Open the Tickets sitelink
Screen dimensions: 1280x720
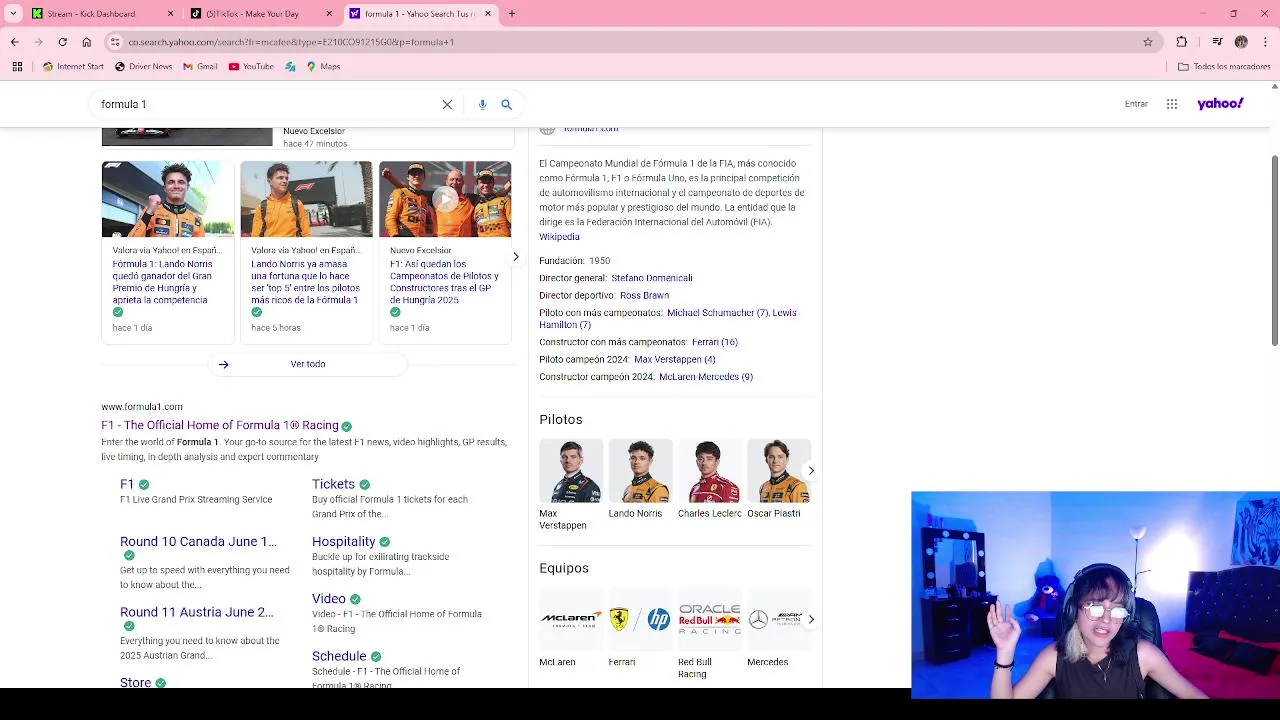pos(333,484)
